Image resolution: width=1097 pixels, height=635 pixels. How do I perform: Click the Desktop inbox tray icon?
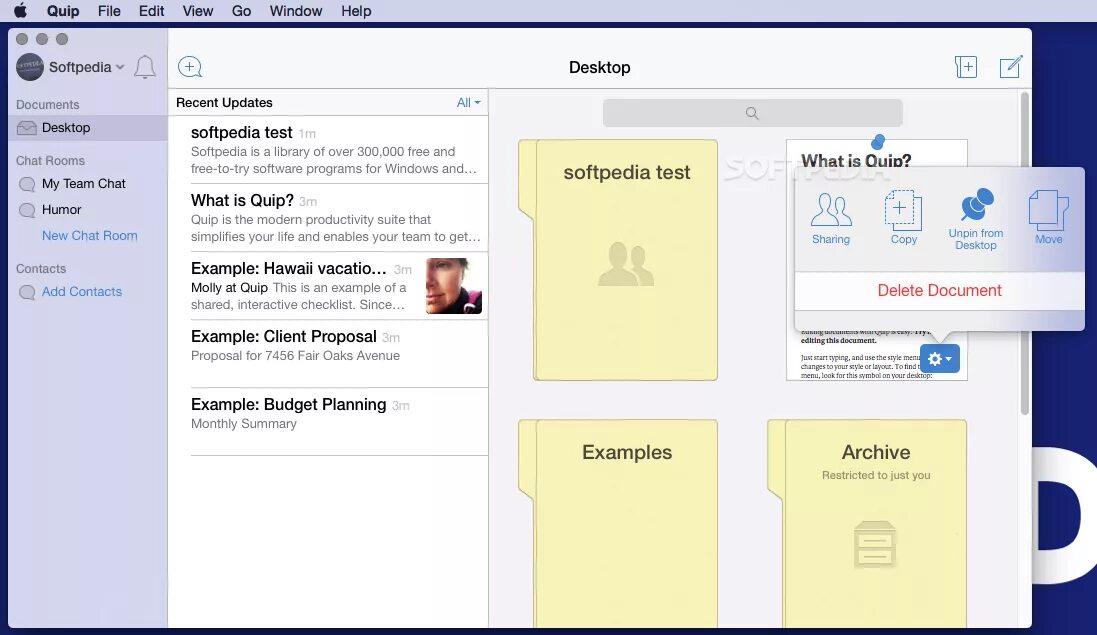27,128
